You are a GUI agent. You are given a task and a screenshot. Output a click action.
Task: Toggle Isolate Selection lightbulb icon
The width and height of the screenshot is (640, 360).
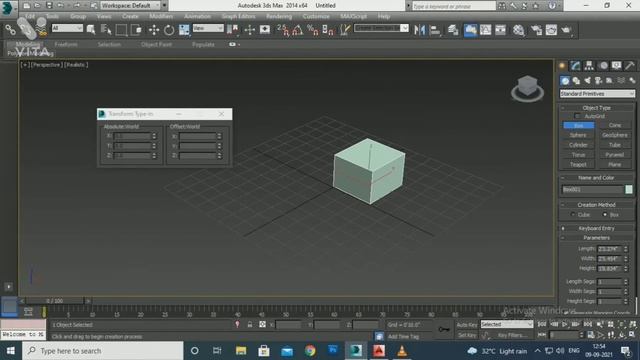(x=237, y=324)
